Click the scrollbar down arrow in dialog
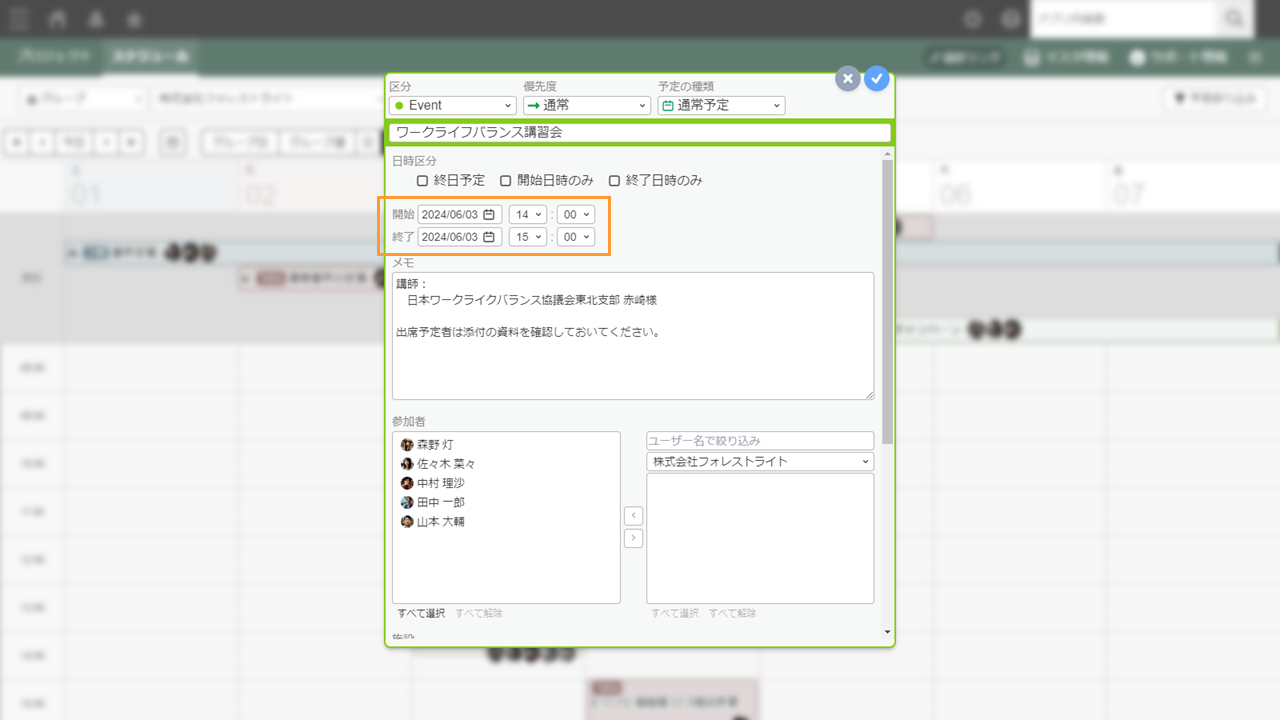1280x720 pixels. (888, 632)
